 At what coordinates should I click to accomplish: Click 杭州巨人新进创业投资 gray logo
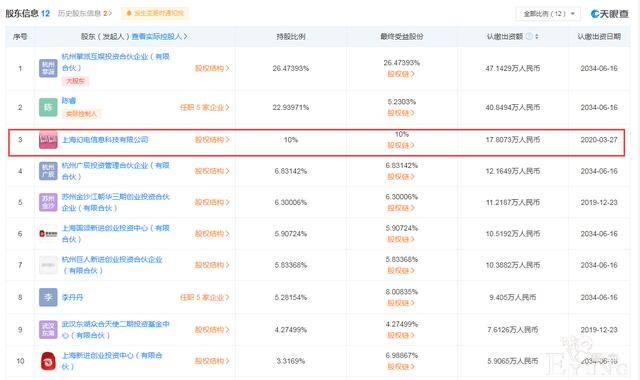(x=48, y=265)
